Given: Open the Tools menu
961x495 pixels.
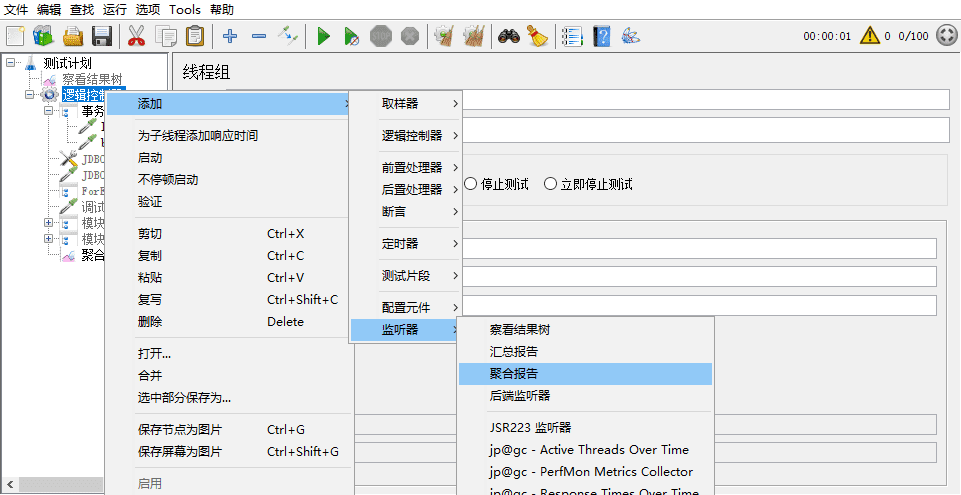Looking at the screenshot, I should 185,10.
